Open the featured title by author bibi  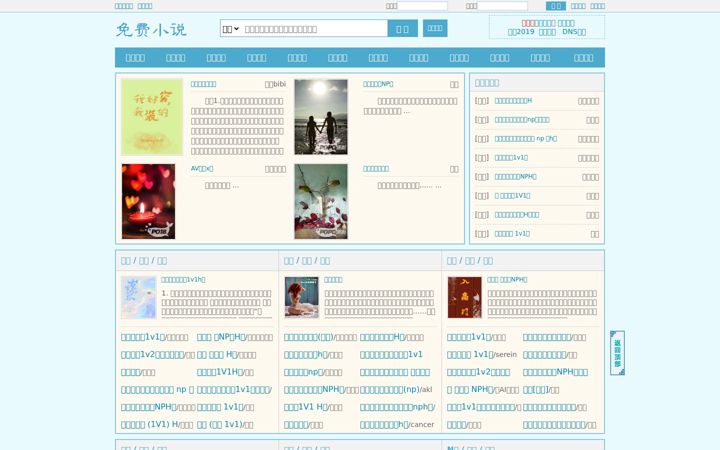203,84
